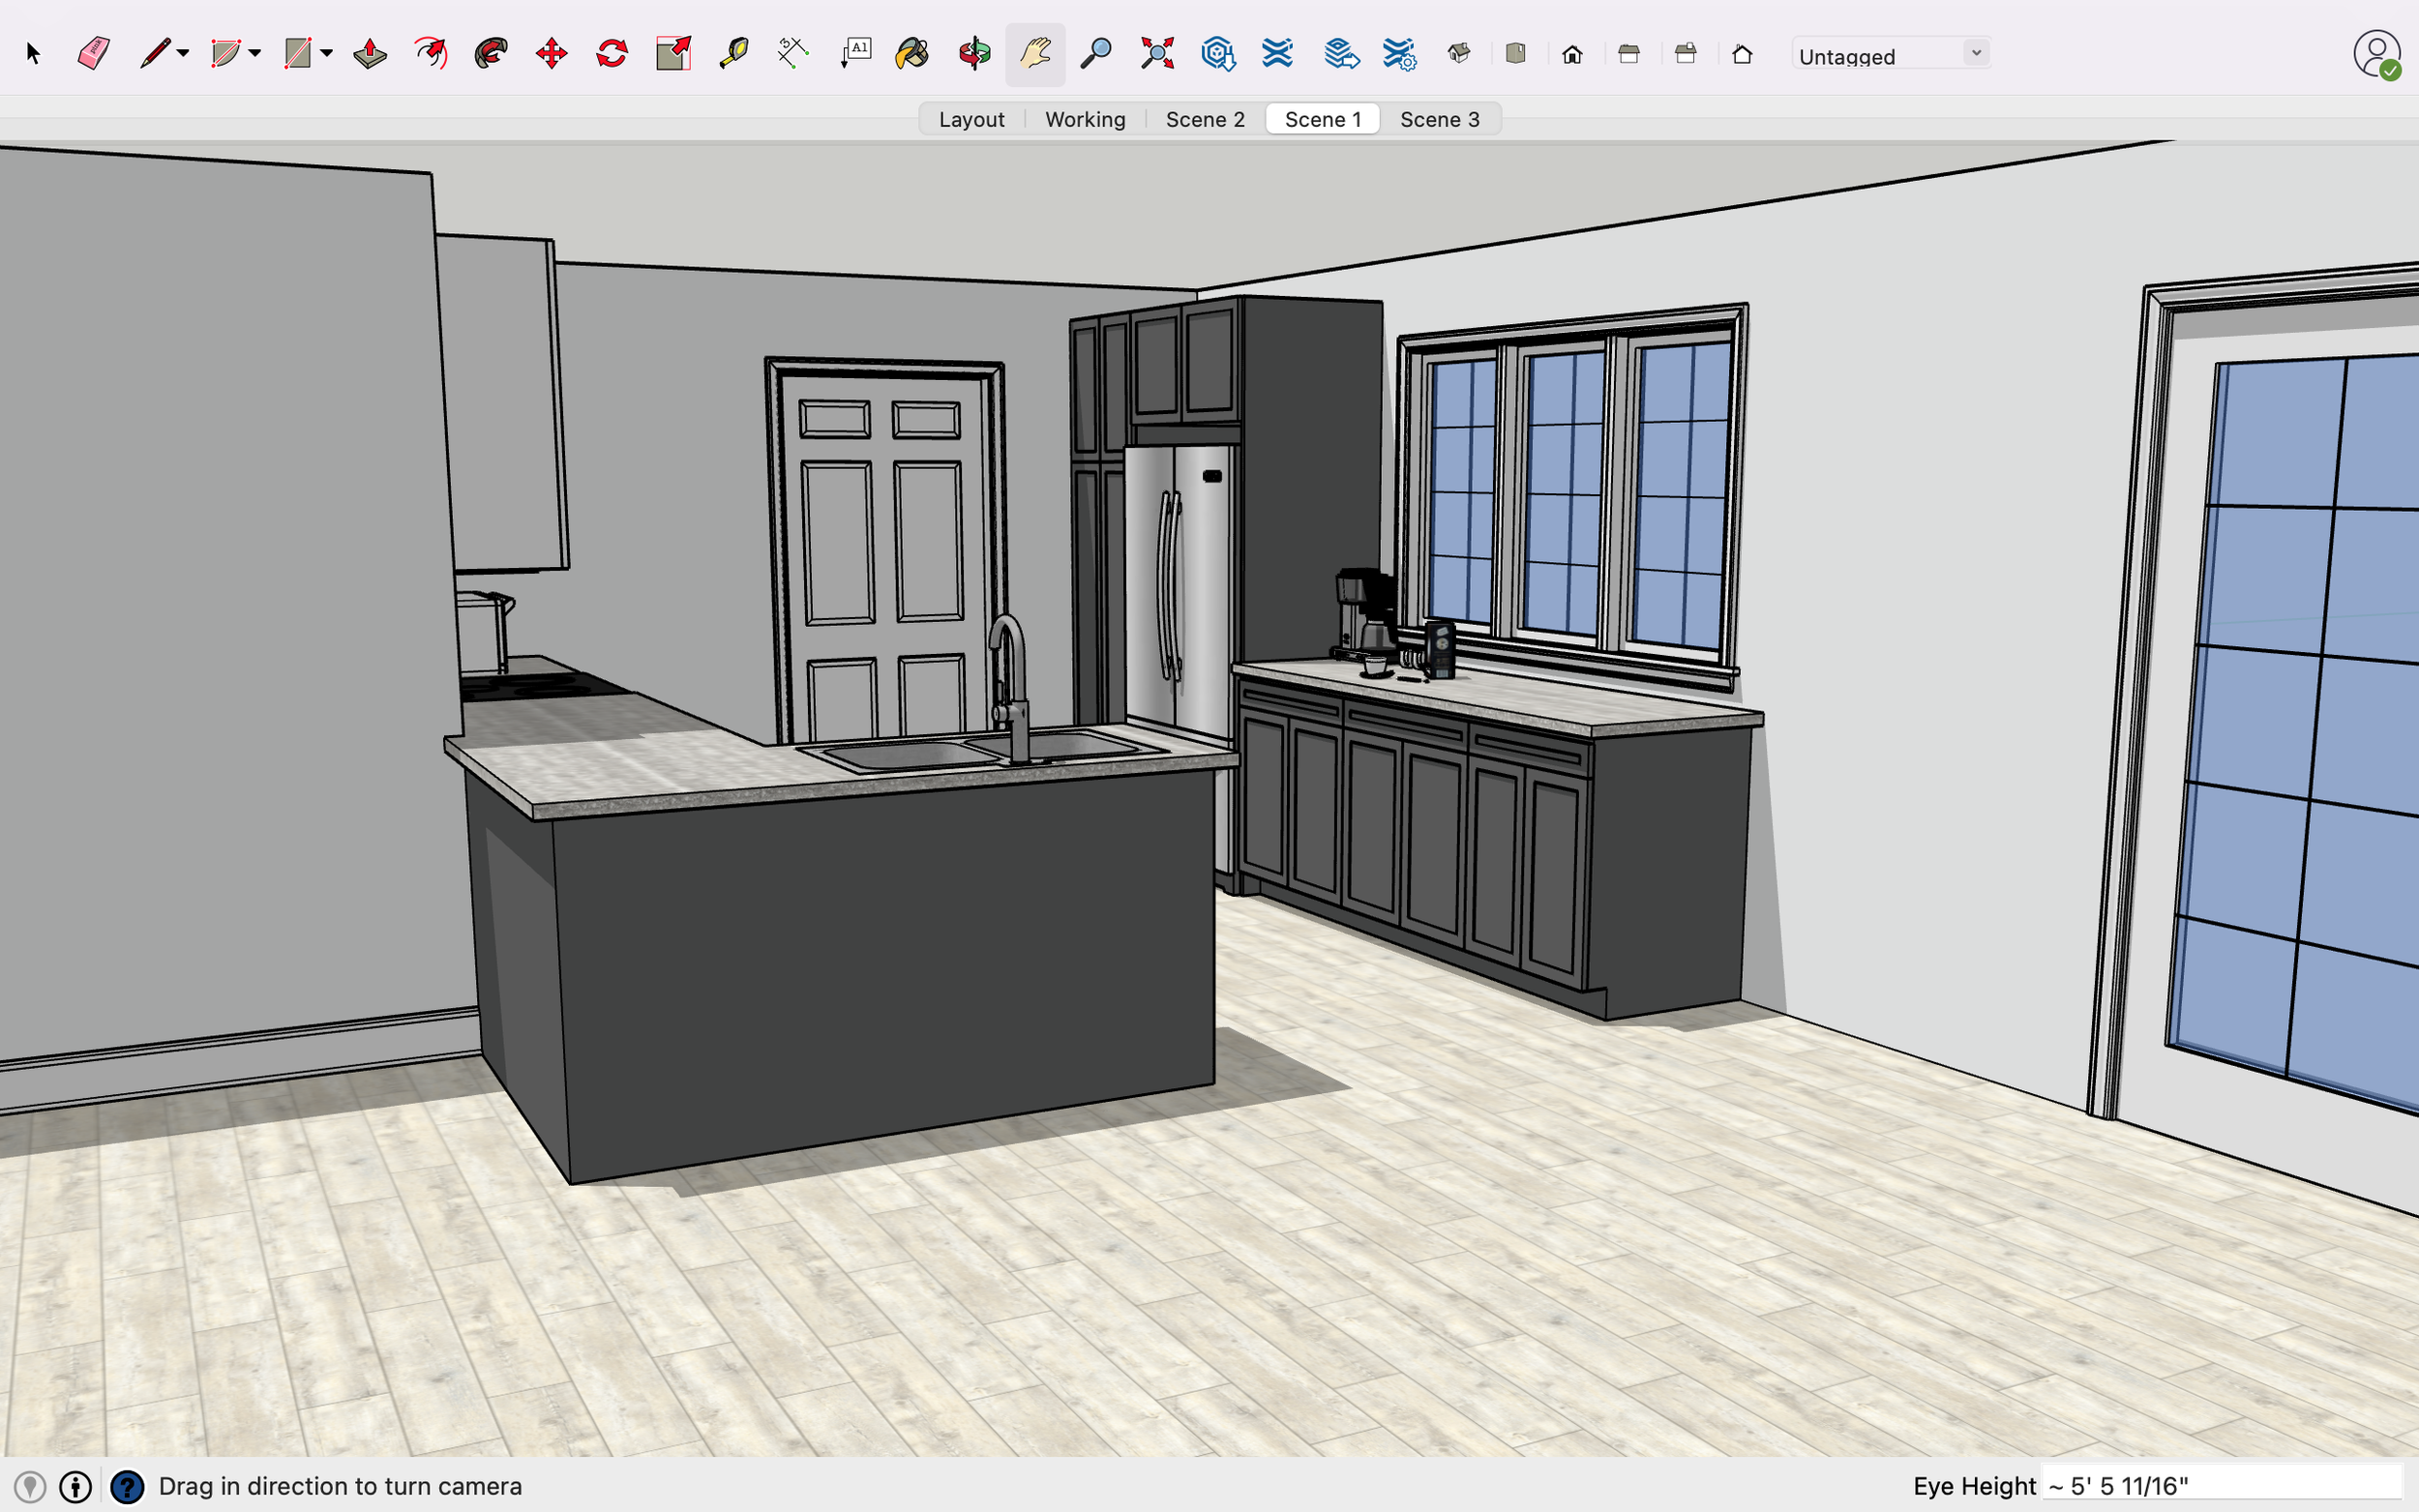Select the Orbit tool

(x=974, y=53)
